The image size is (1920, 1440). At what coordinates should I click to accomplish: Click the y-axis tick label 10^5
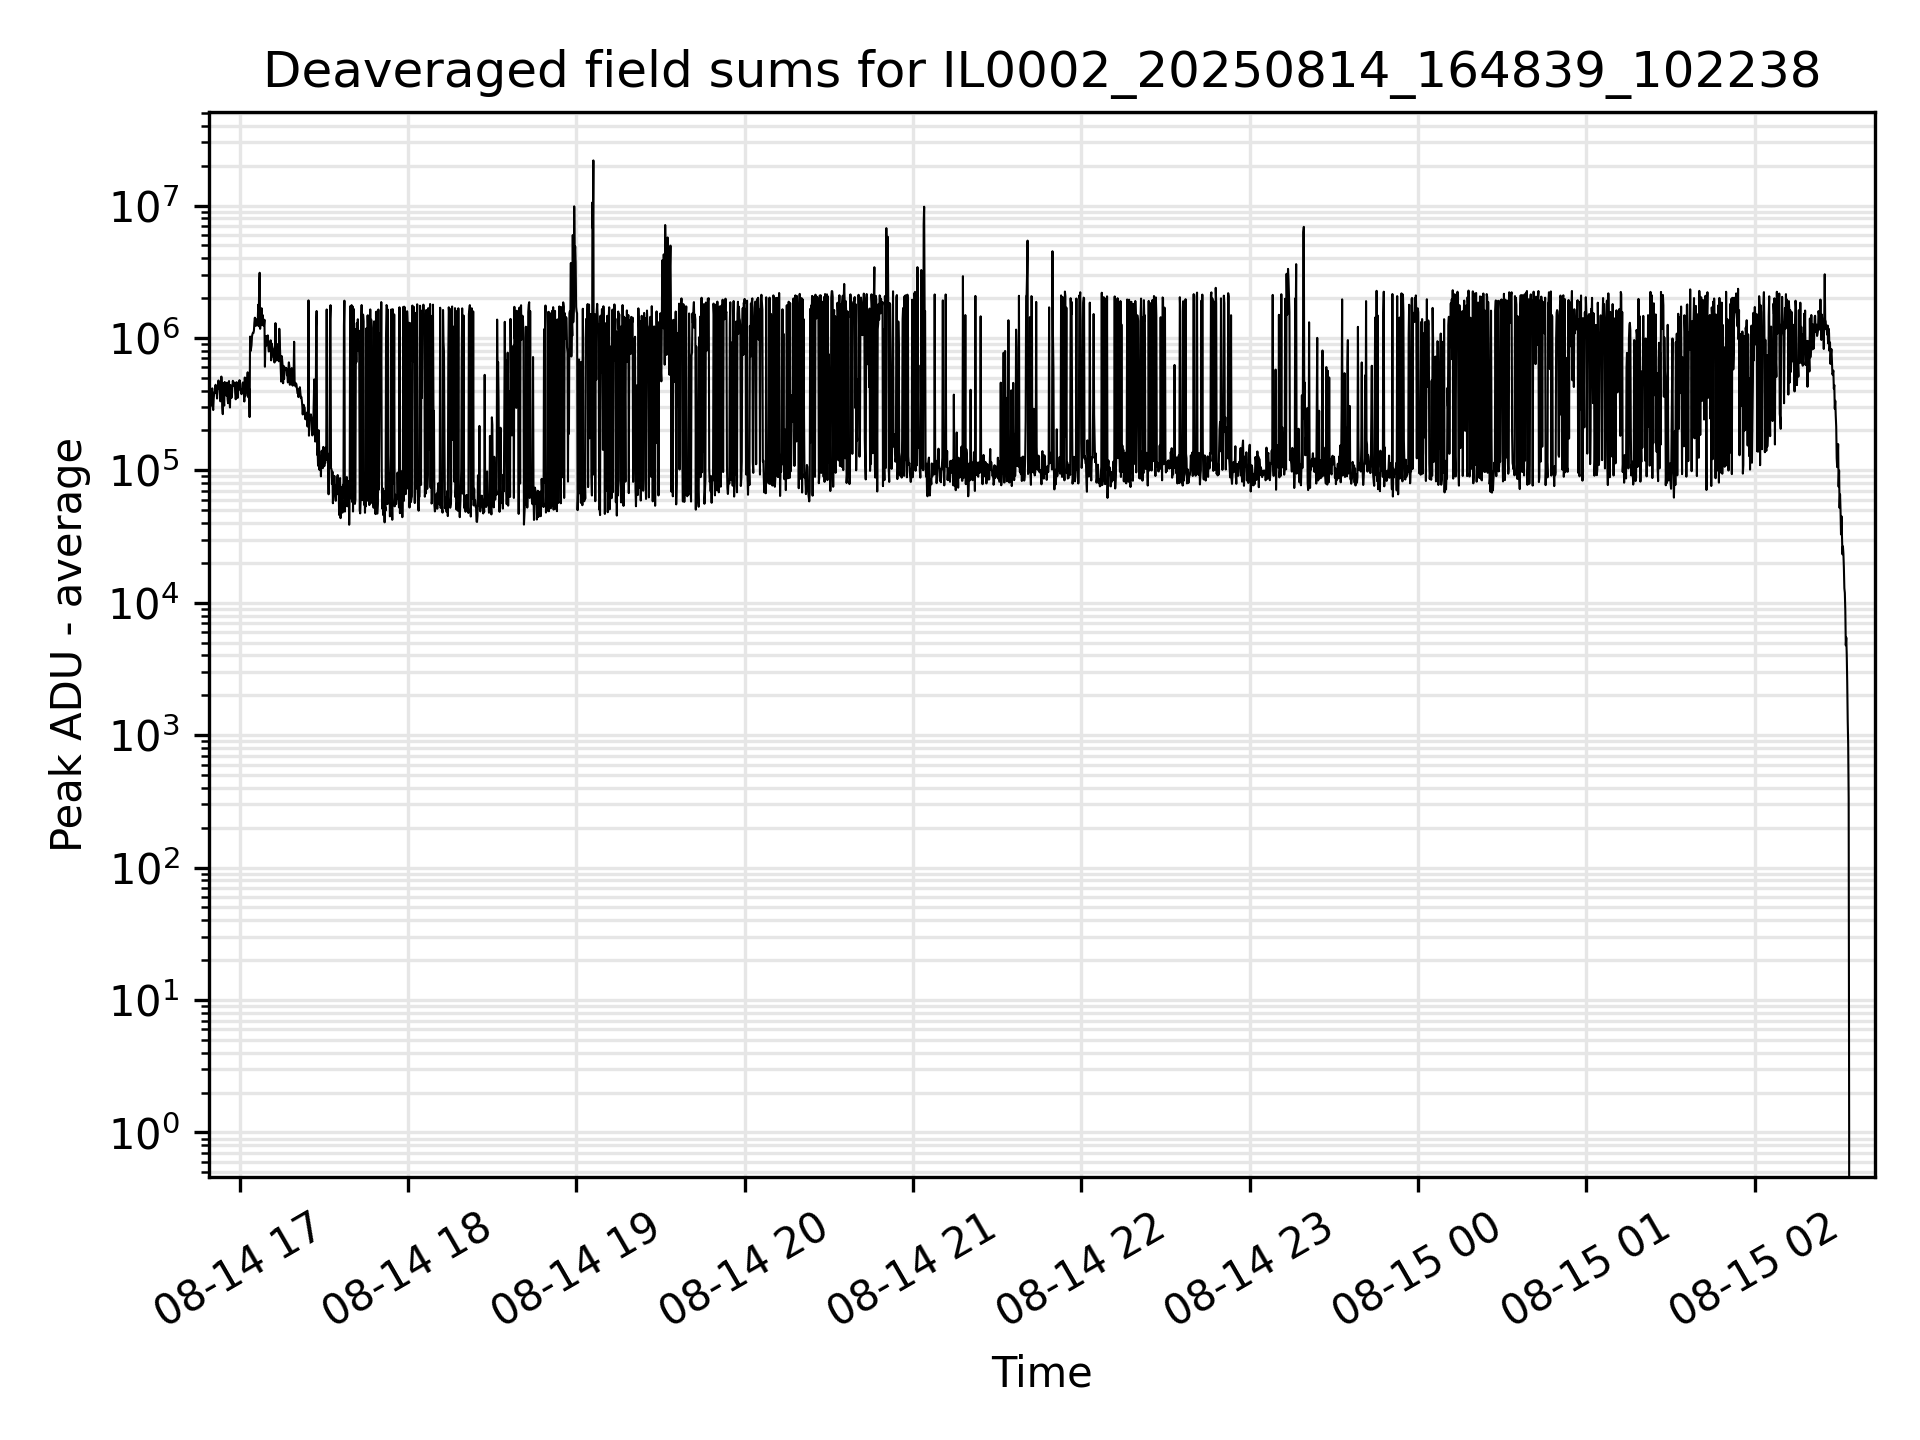pyautogui.click(x=146, y=472)
